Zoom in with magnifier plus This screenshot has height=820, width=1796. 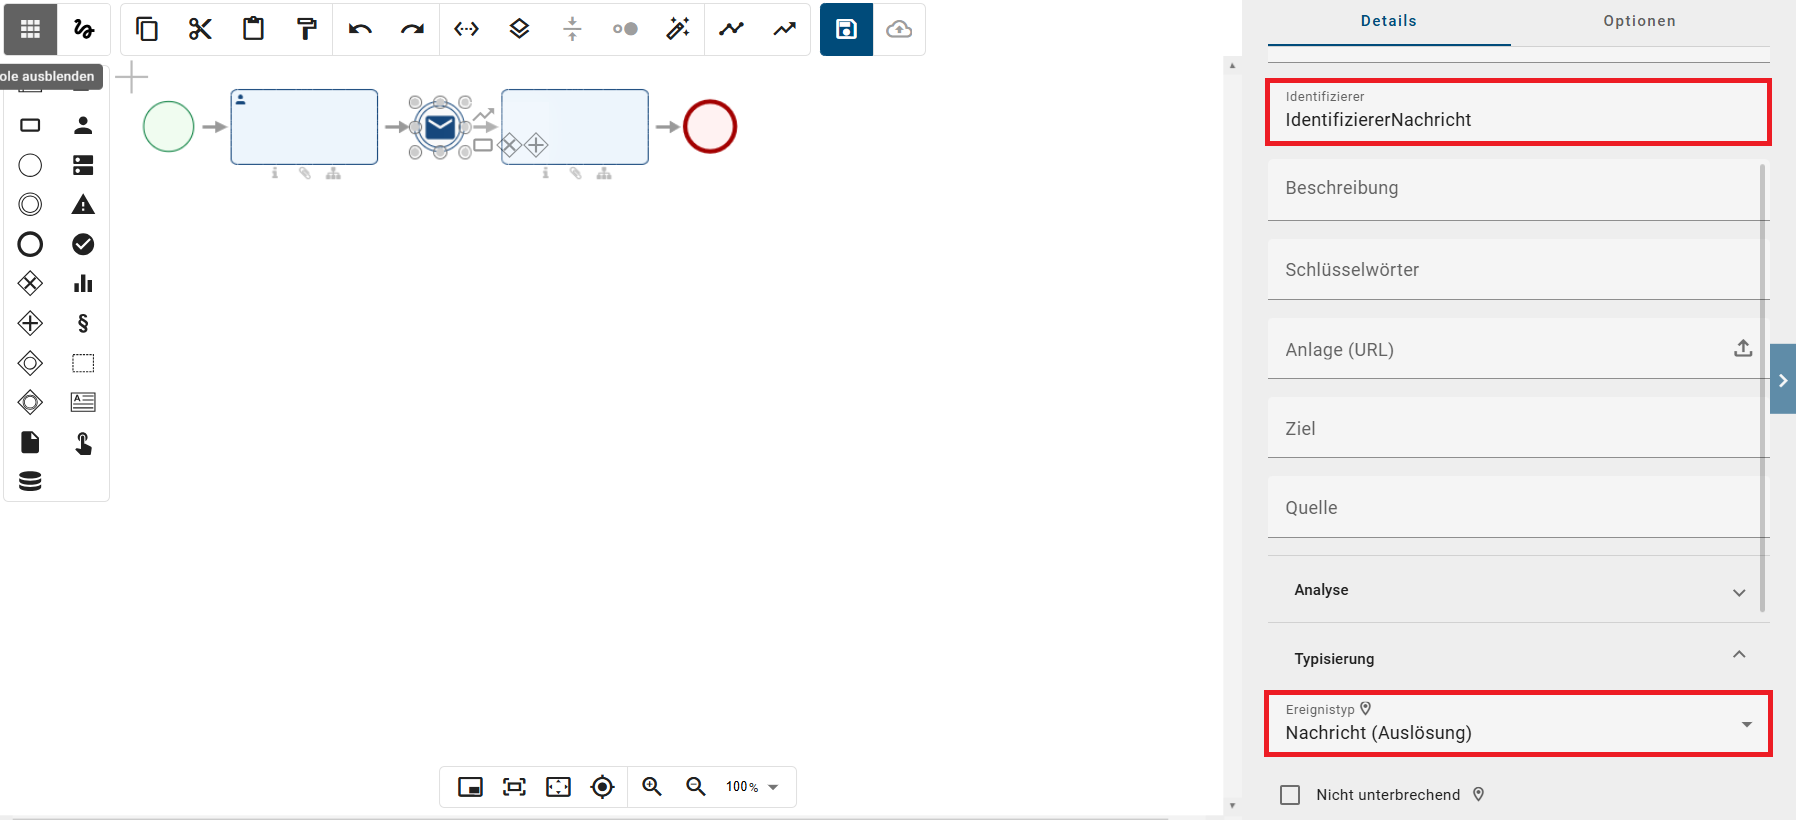click(x=652, y=787)
